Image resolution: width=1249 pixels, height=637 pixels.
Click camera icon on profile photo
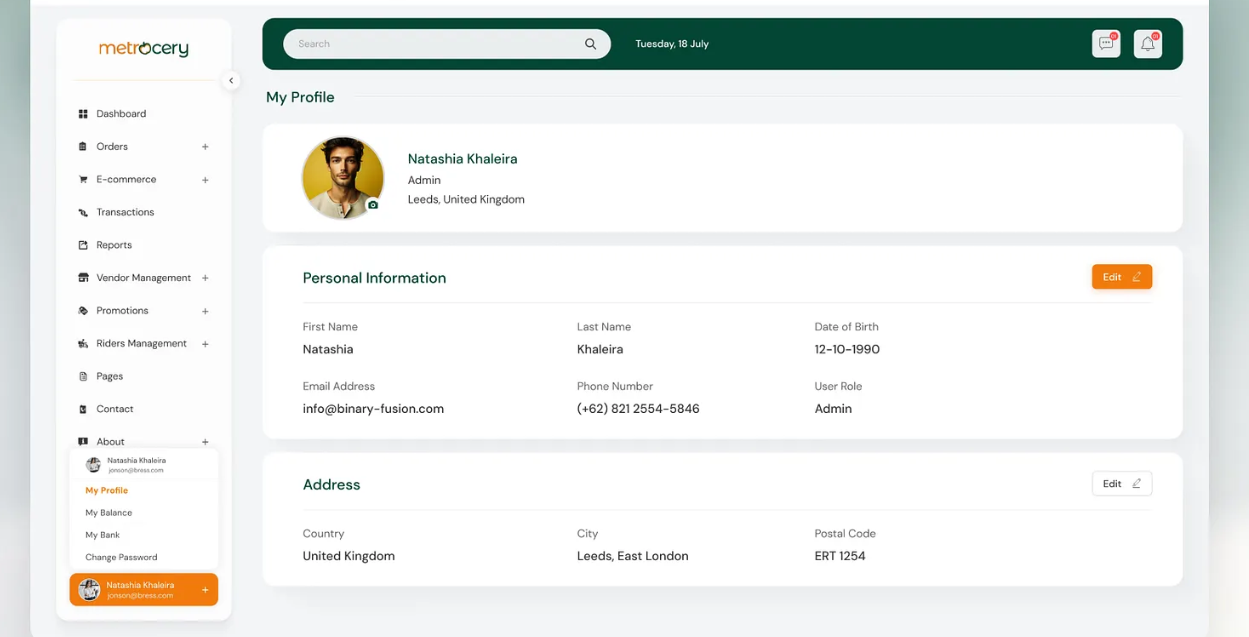point(373,205)
